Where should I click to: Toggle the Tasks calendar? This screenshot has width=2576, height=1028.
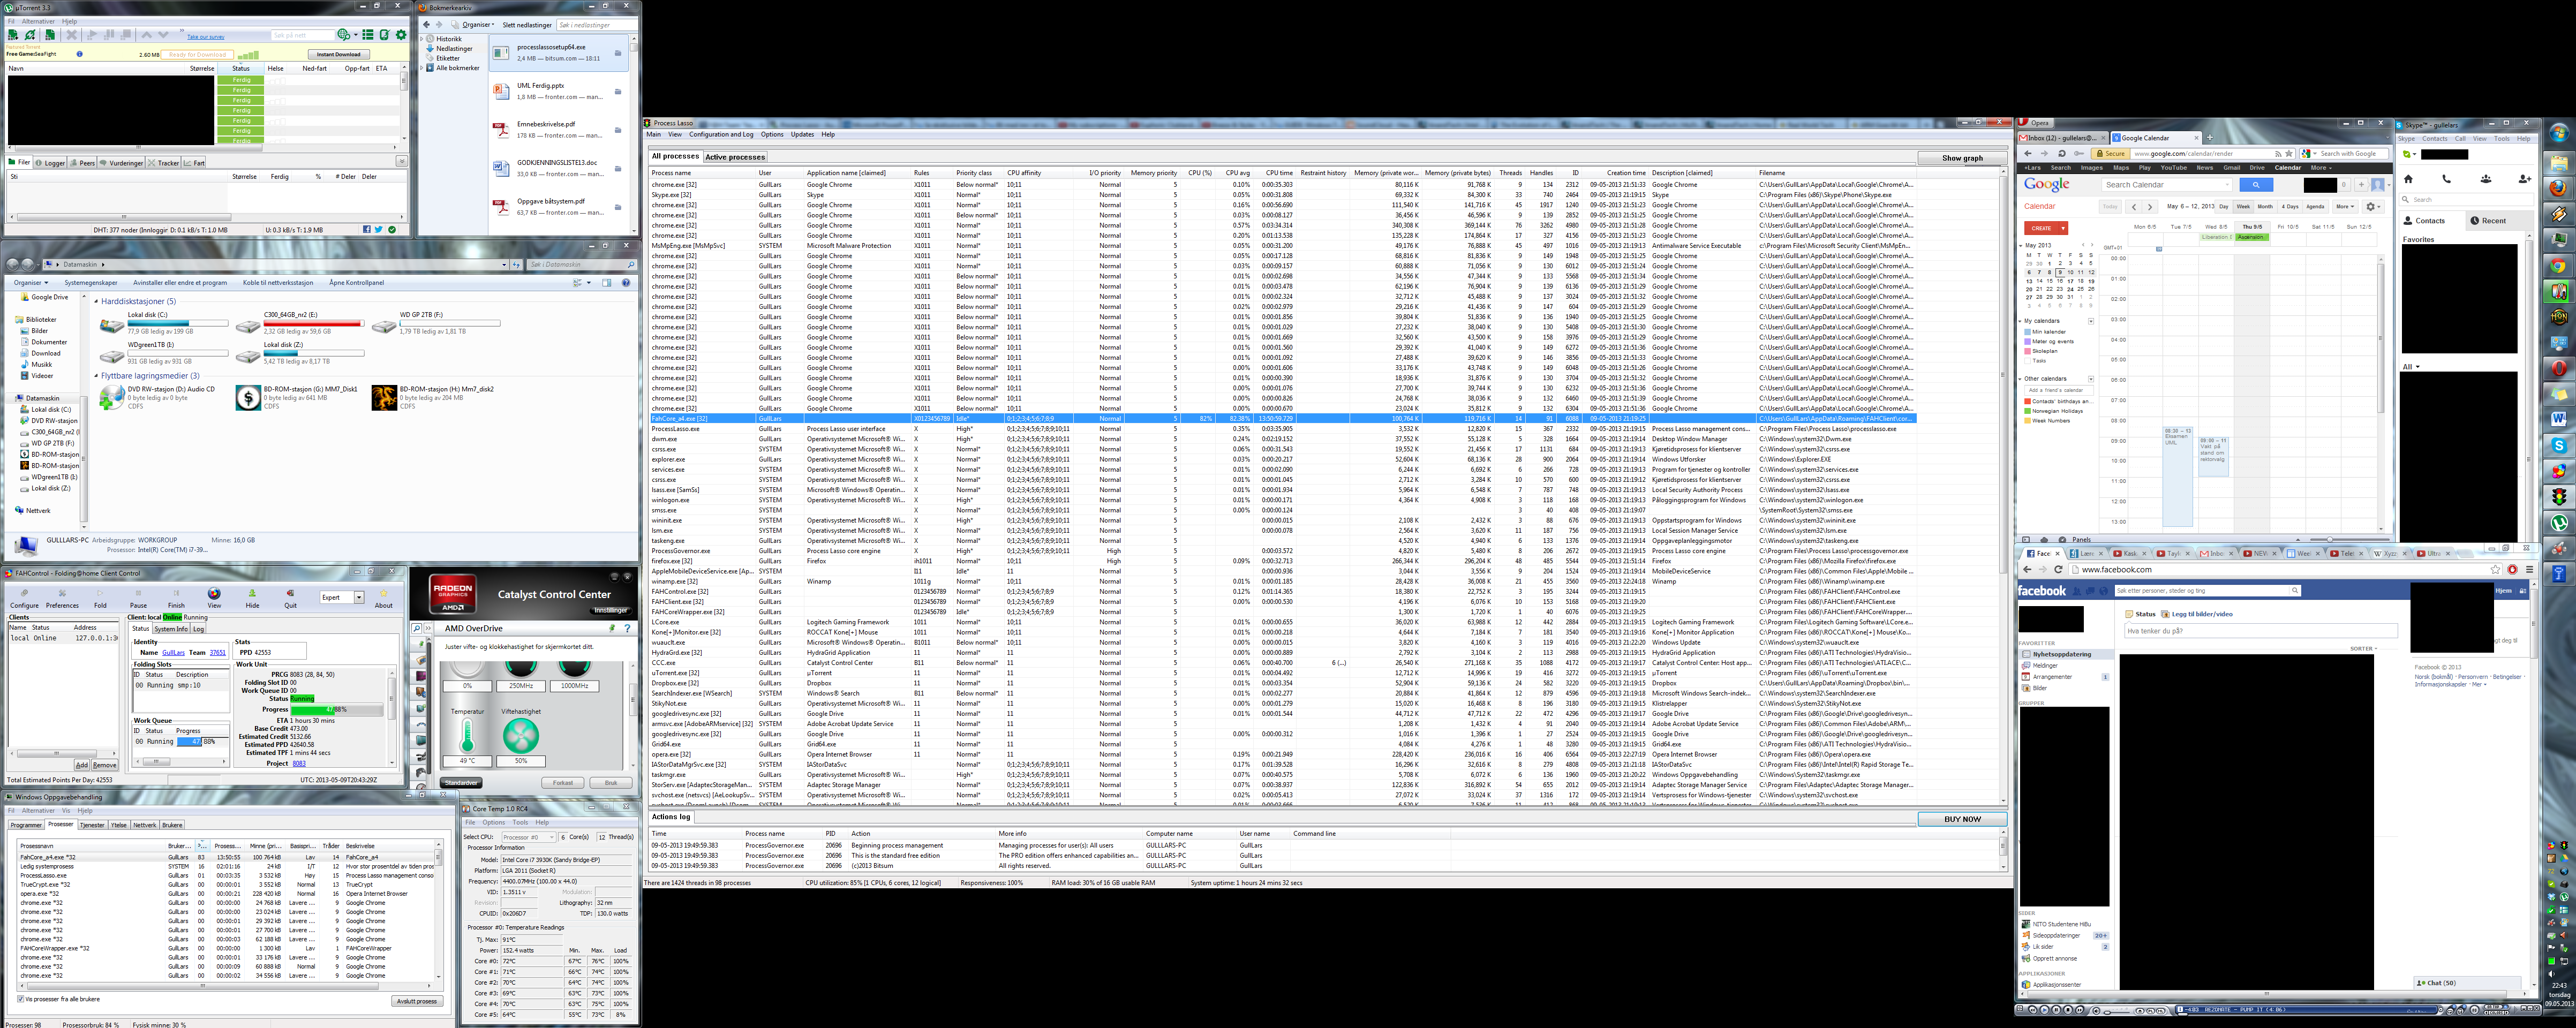2028,361
